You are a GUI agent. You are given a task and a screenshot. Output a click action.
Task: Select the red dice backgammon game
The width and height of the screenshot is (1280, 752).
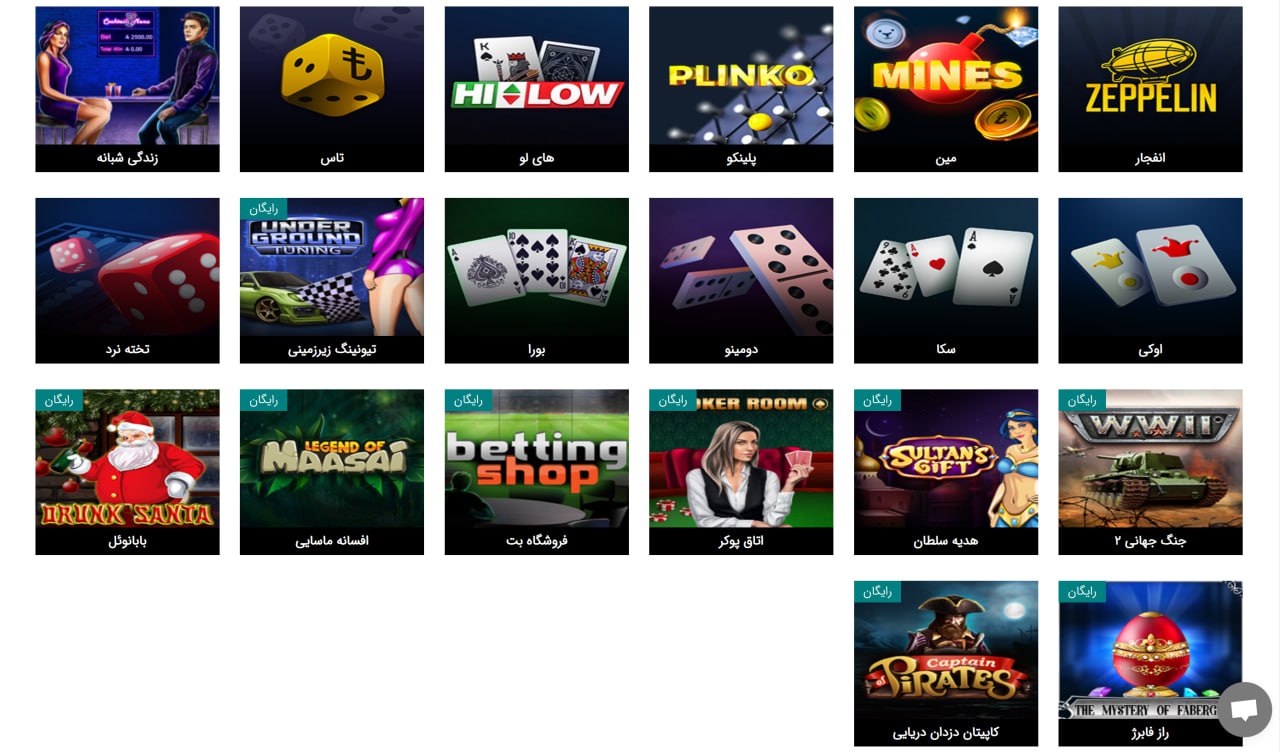[127, 281]
